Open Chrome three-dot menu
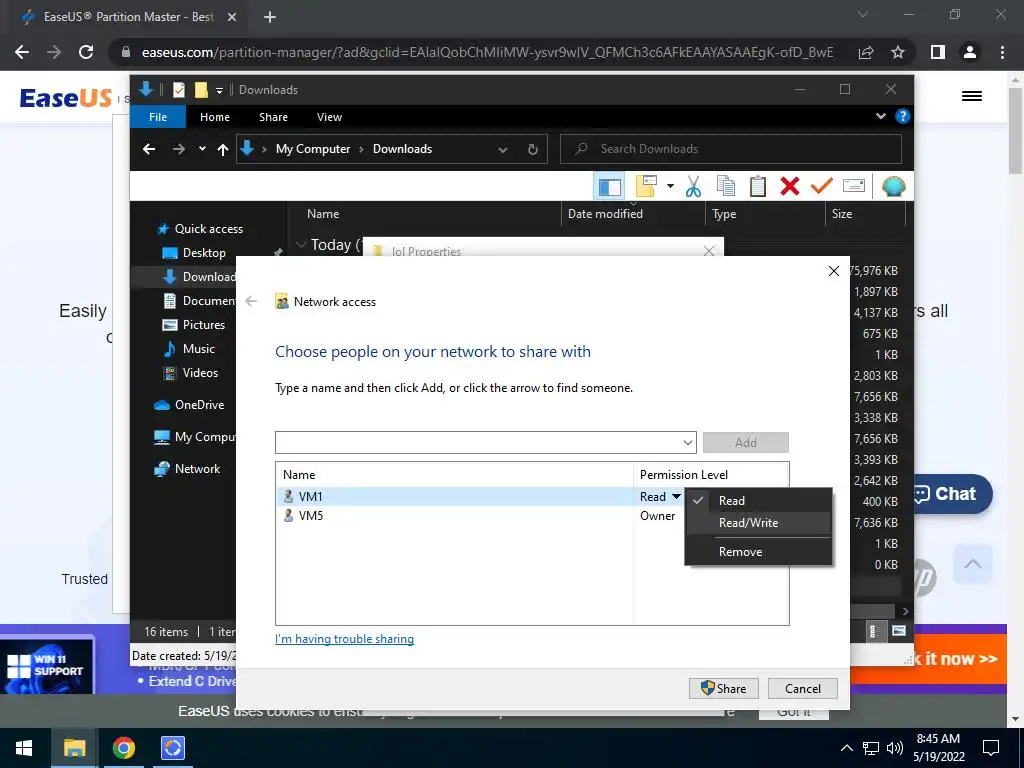 pos(1002,52)
